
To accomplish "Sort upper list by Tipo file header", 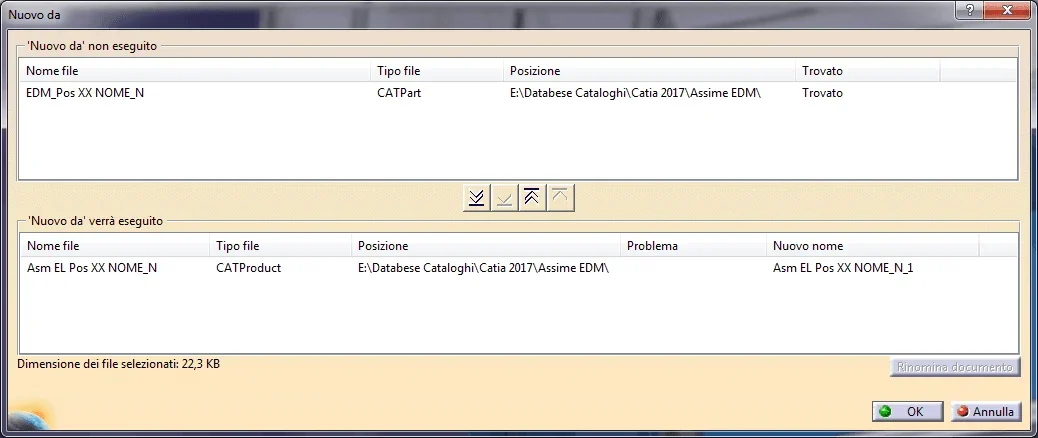I will click(x=436, y=71).
